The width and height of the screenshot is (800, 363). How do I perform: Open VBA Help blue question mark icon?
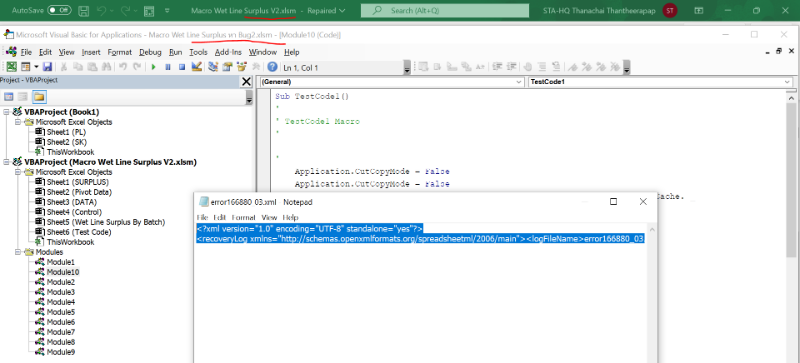(272, 67)
